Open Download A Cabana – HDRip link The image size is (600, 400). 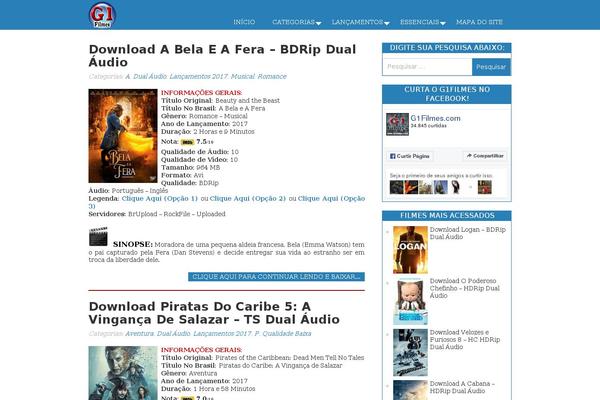coord(462,387)
